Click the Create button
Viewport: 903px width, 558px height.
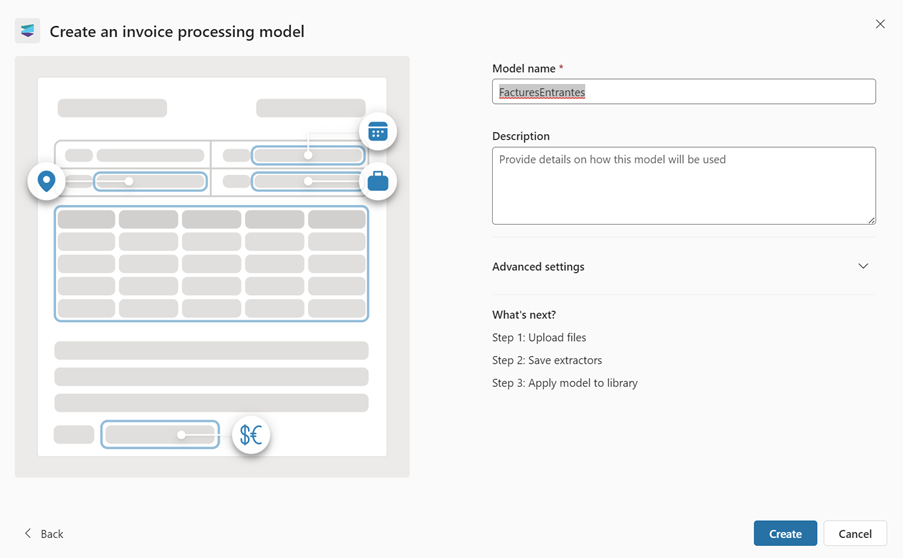coord(785,533)
